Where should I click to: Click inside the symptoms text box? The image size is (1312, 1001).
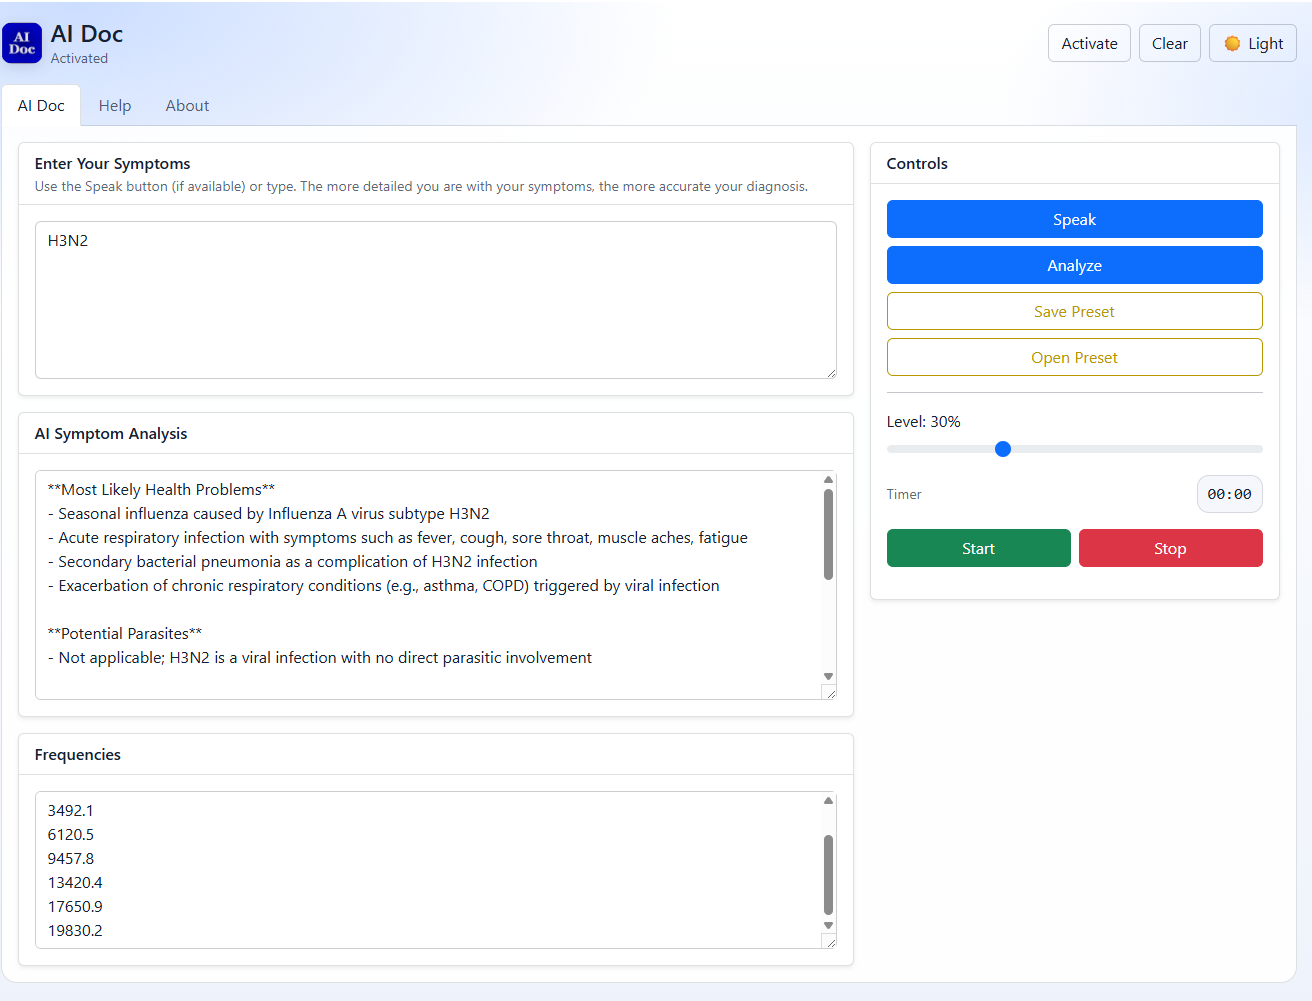435,300
